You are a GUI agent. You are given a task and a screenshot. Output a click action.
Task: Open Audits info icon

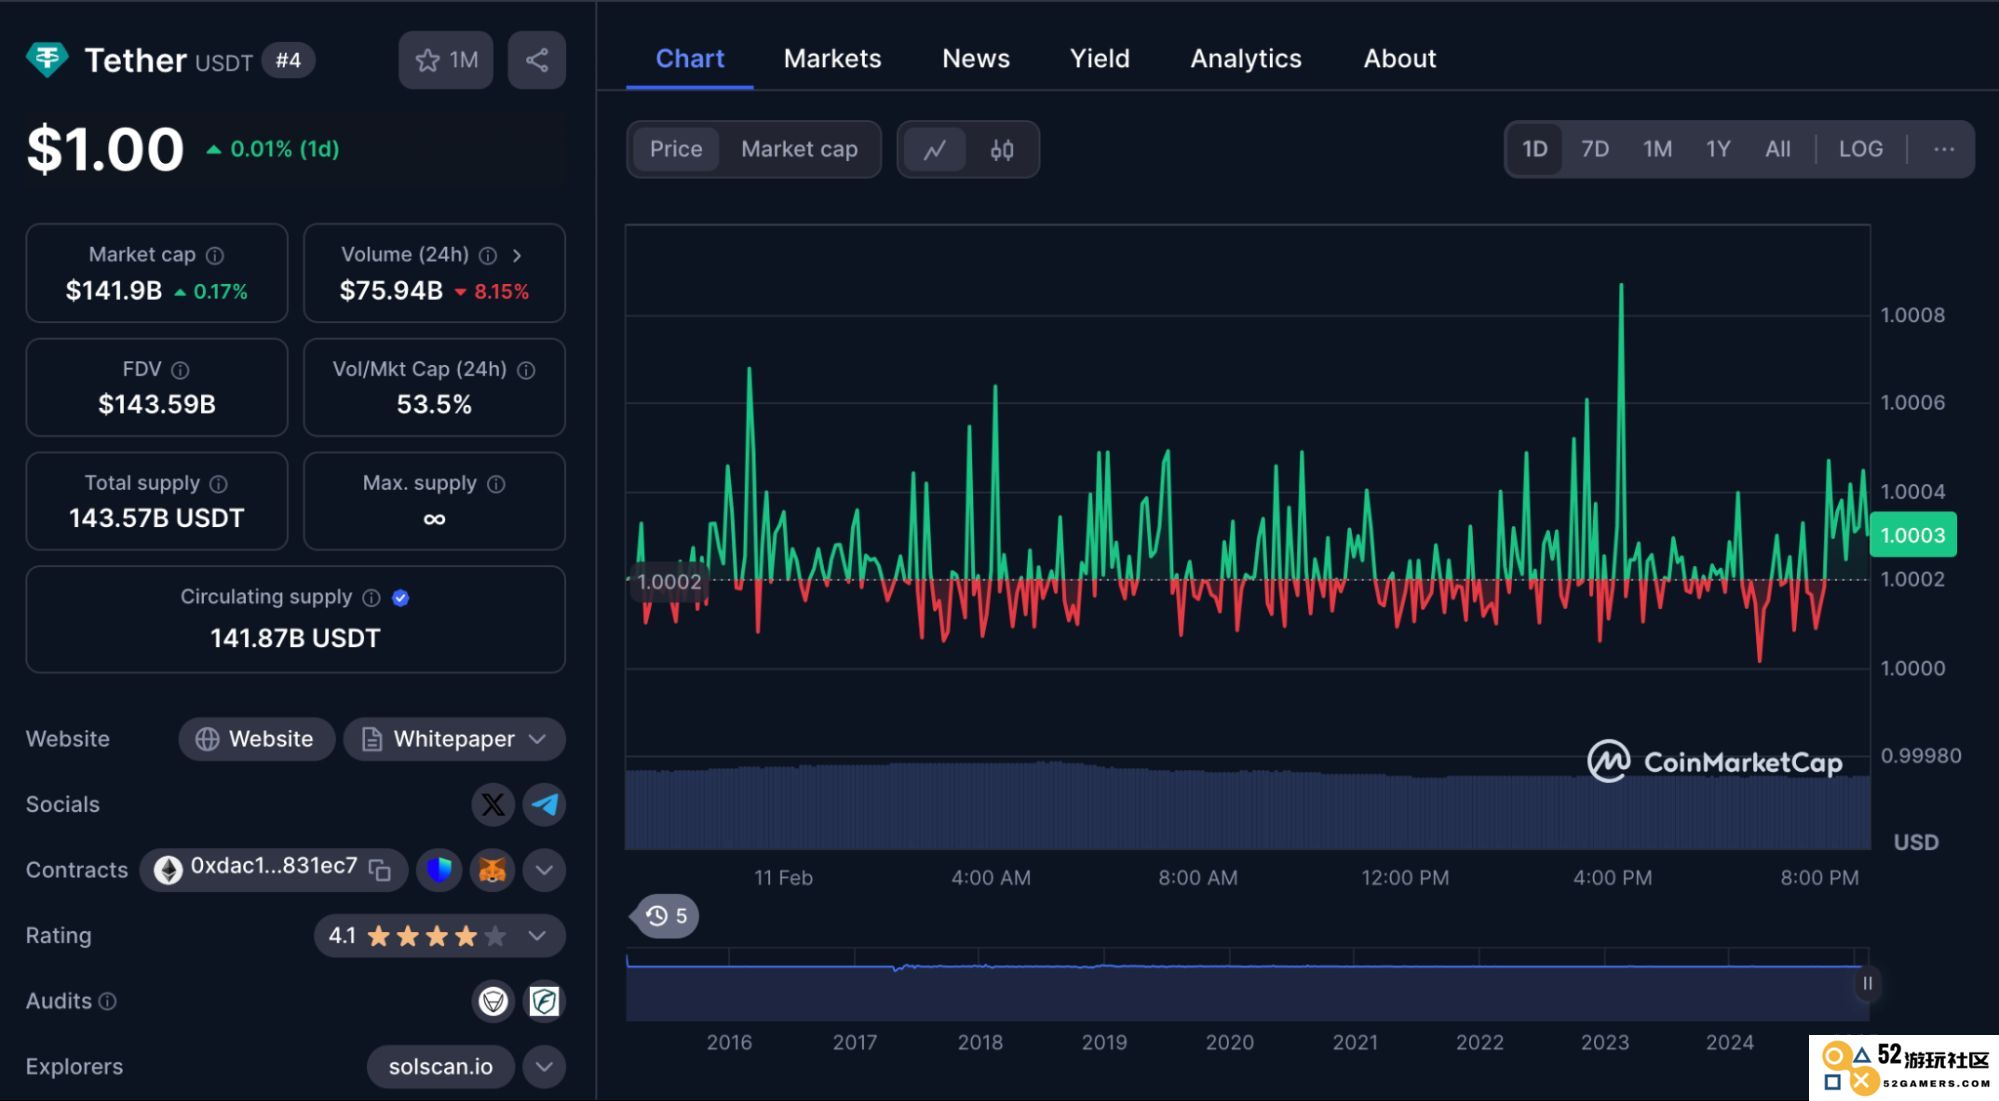[108, 1001]
